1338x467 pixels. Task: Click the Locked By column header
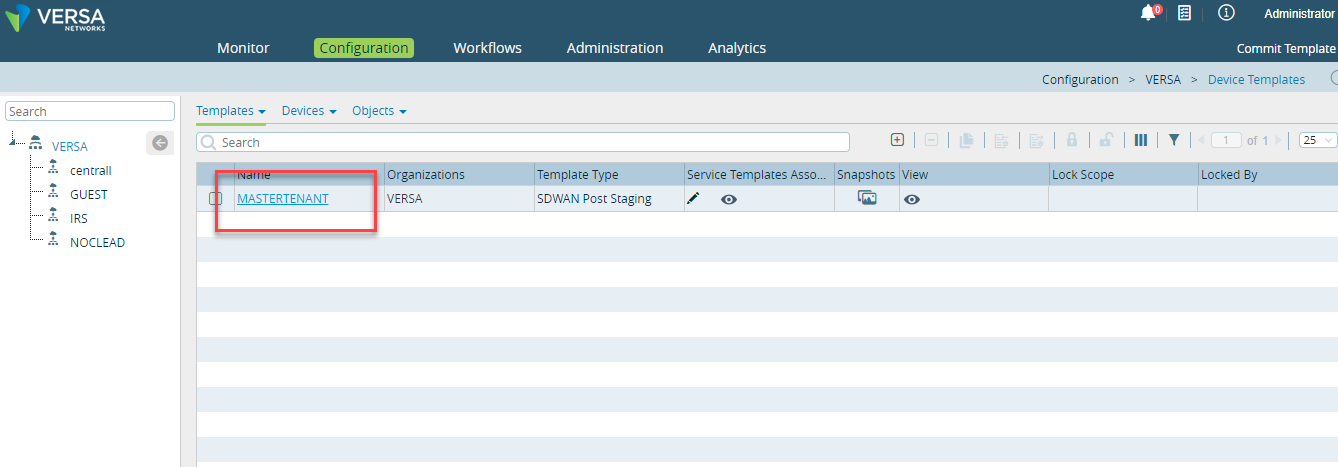[1268, 175]
